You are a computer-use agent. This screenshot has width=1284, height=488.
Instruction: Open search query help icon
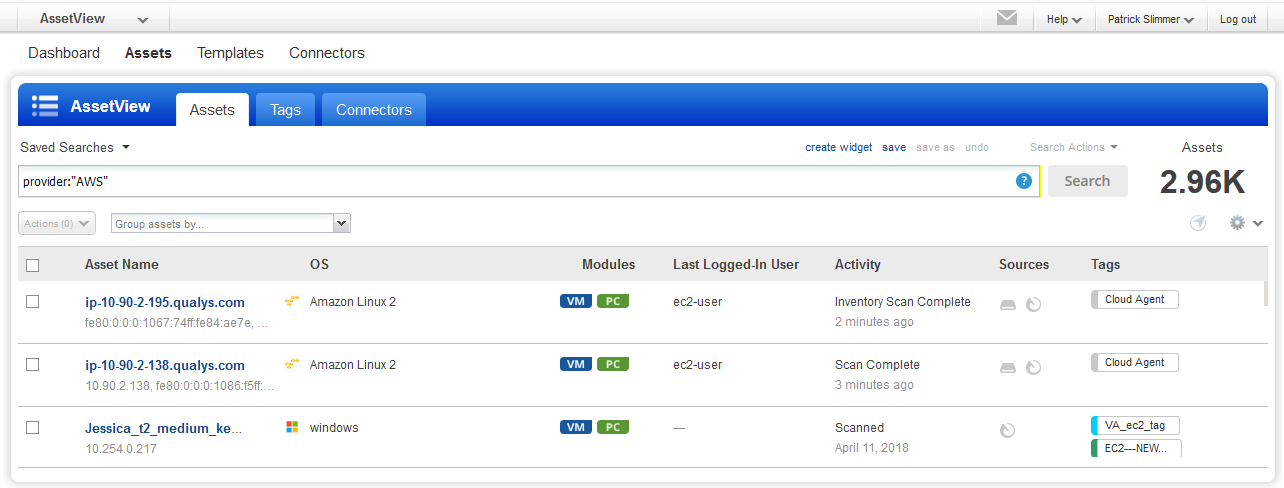(1024, 181)
